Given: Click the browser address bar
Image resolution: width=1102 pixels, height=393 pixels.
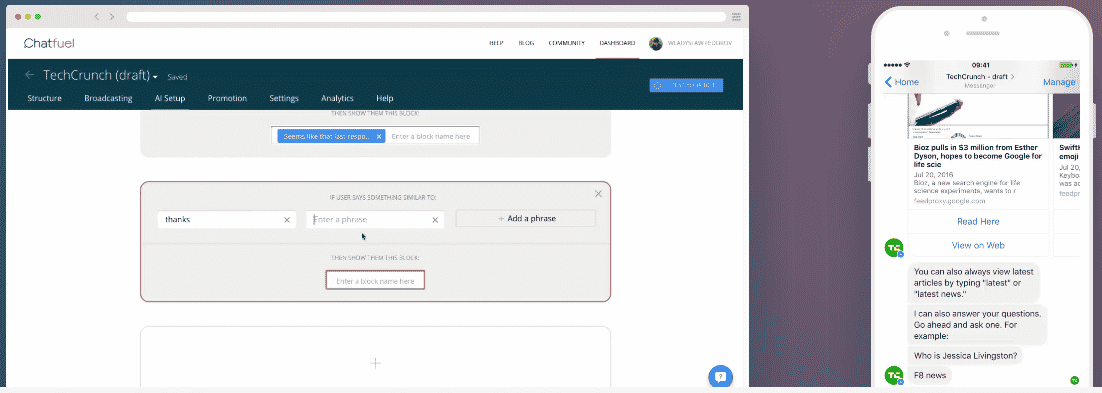Looking at the screenshot, I should 426,16.
